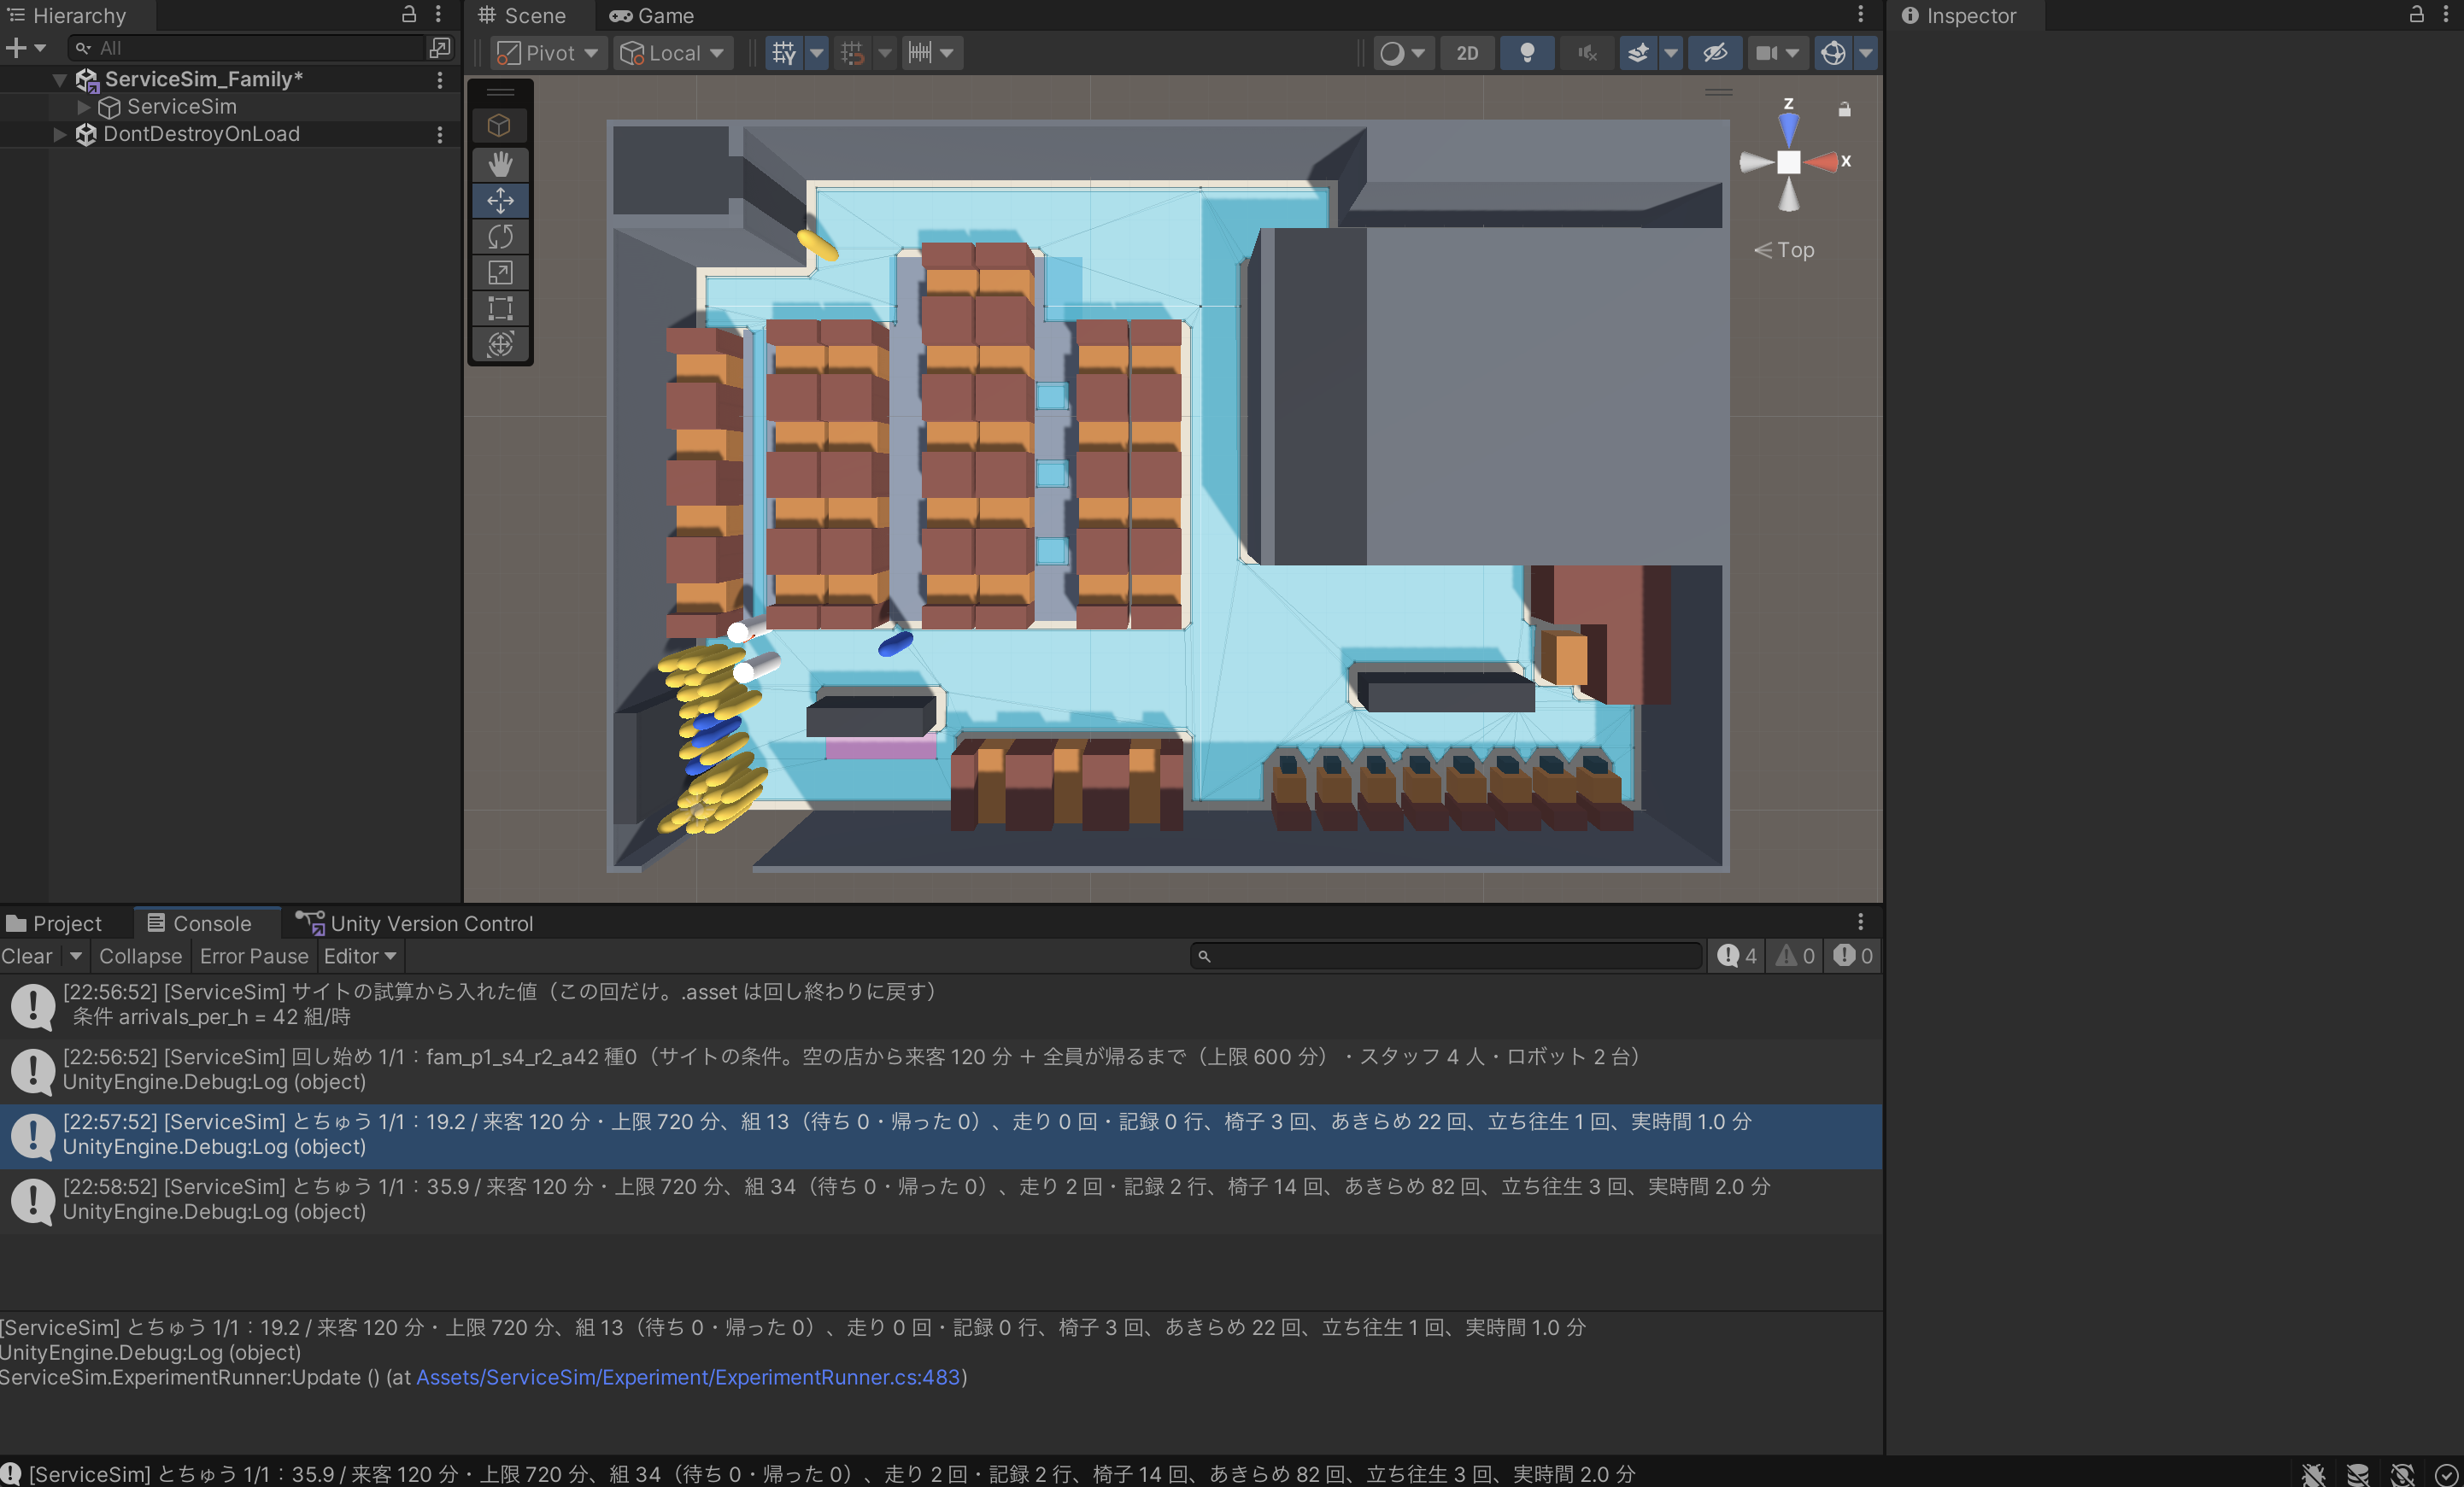
Task: Toggle hidden objects visibility in Scene
Action: click(x=1715, y=53)
